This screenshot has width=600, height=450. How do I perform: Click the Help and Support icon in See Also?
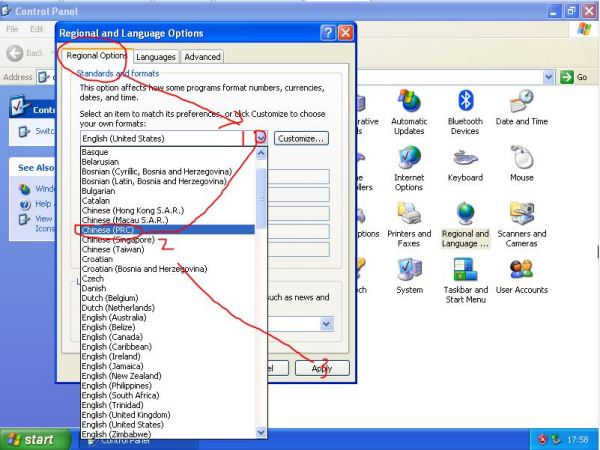(25, 205)
